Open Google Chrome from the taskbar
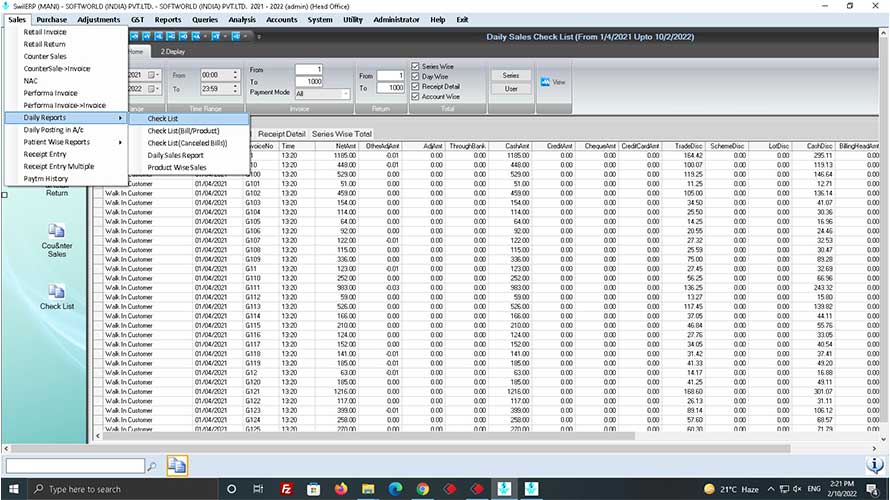Viewport: 890px width, 500px height. pyautogui.click(x=423, y=489)
